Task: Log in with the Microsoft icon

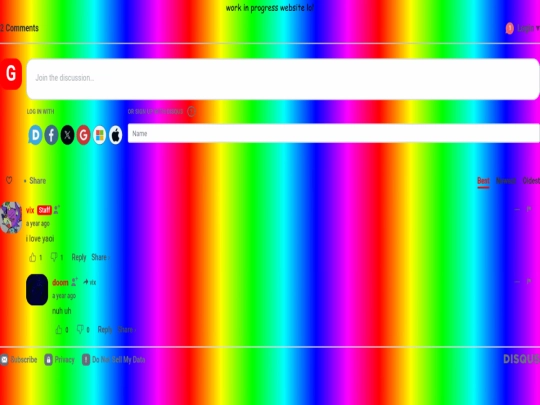Action: tap(100, 135)
